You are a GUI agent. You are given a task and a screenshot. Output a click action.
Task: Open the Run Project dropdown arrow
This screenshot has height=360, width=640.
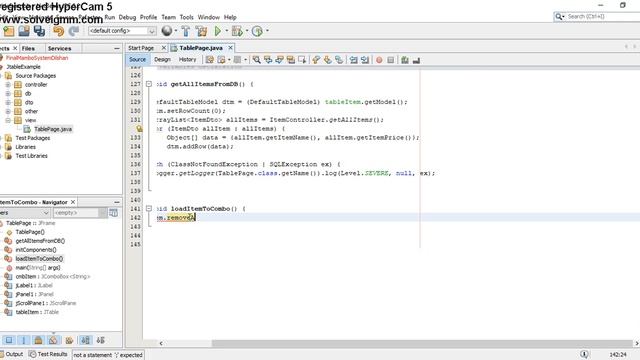226,31
